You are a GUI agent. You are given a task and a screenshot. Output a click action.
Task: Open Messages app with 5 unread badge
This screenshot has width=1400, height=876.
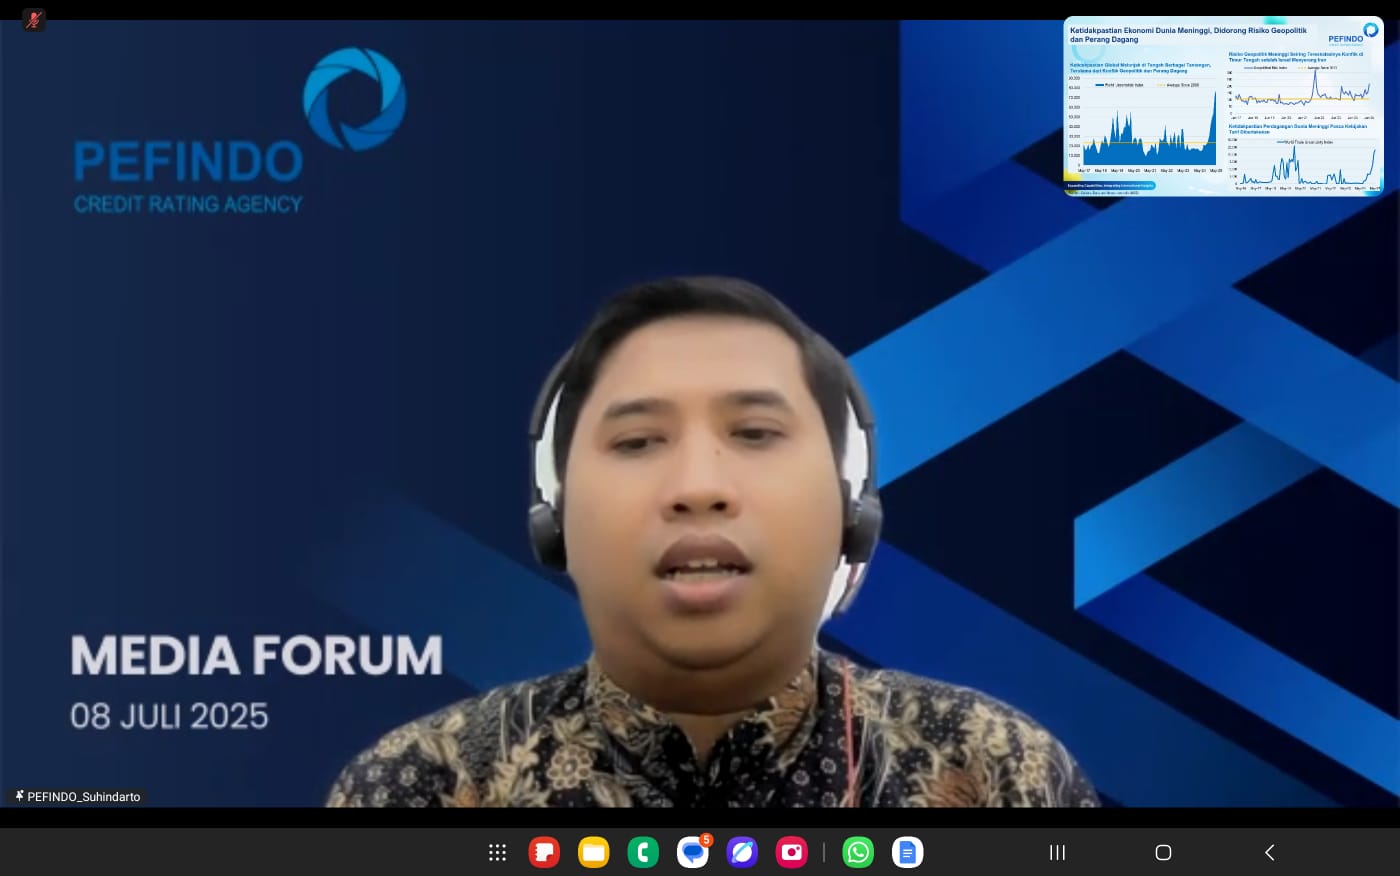(692, 852)
